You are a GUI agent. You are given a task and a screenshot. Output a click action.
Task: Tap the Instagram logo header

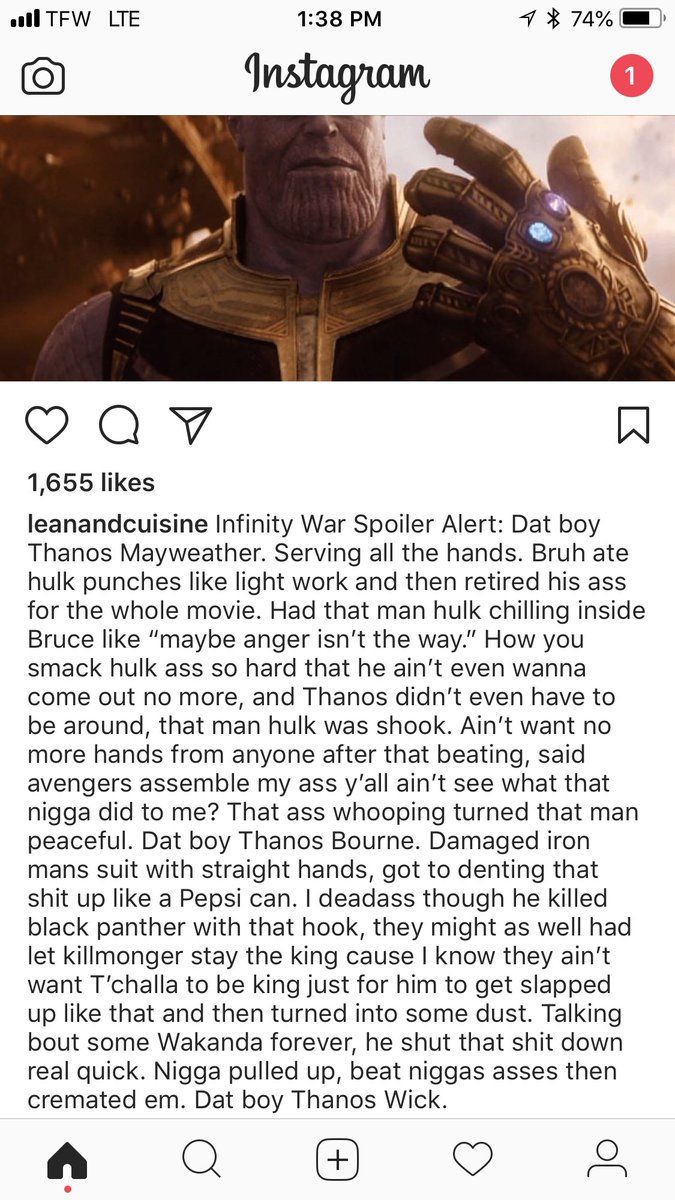(337, 76)
